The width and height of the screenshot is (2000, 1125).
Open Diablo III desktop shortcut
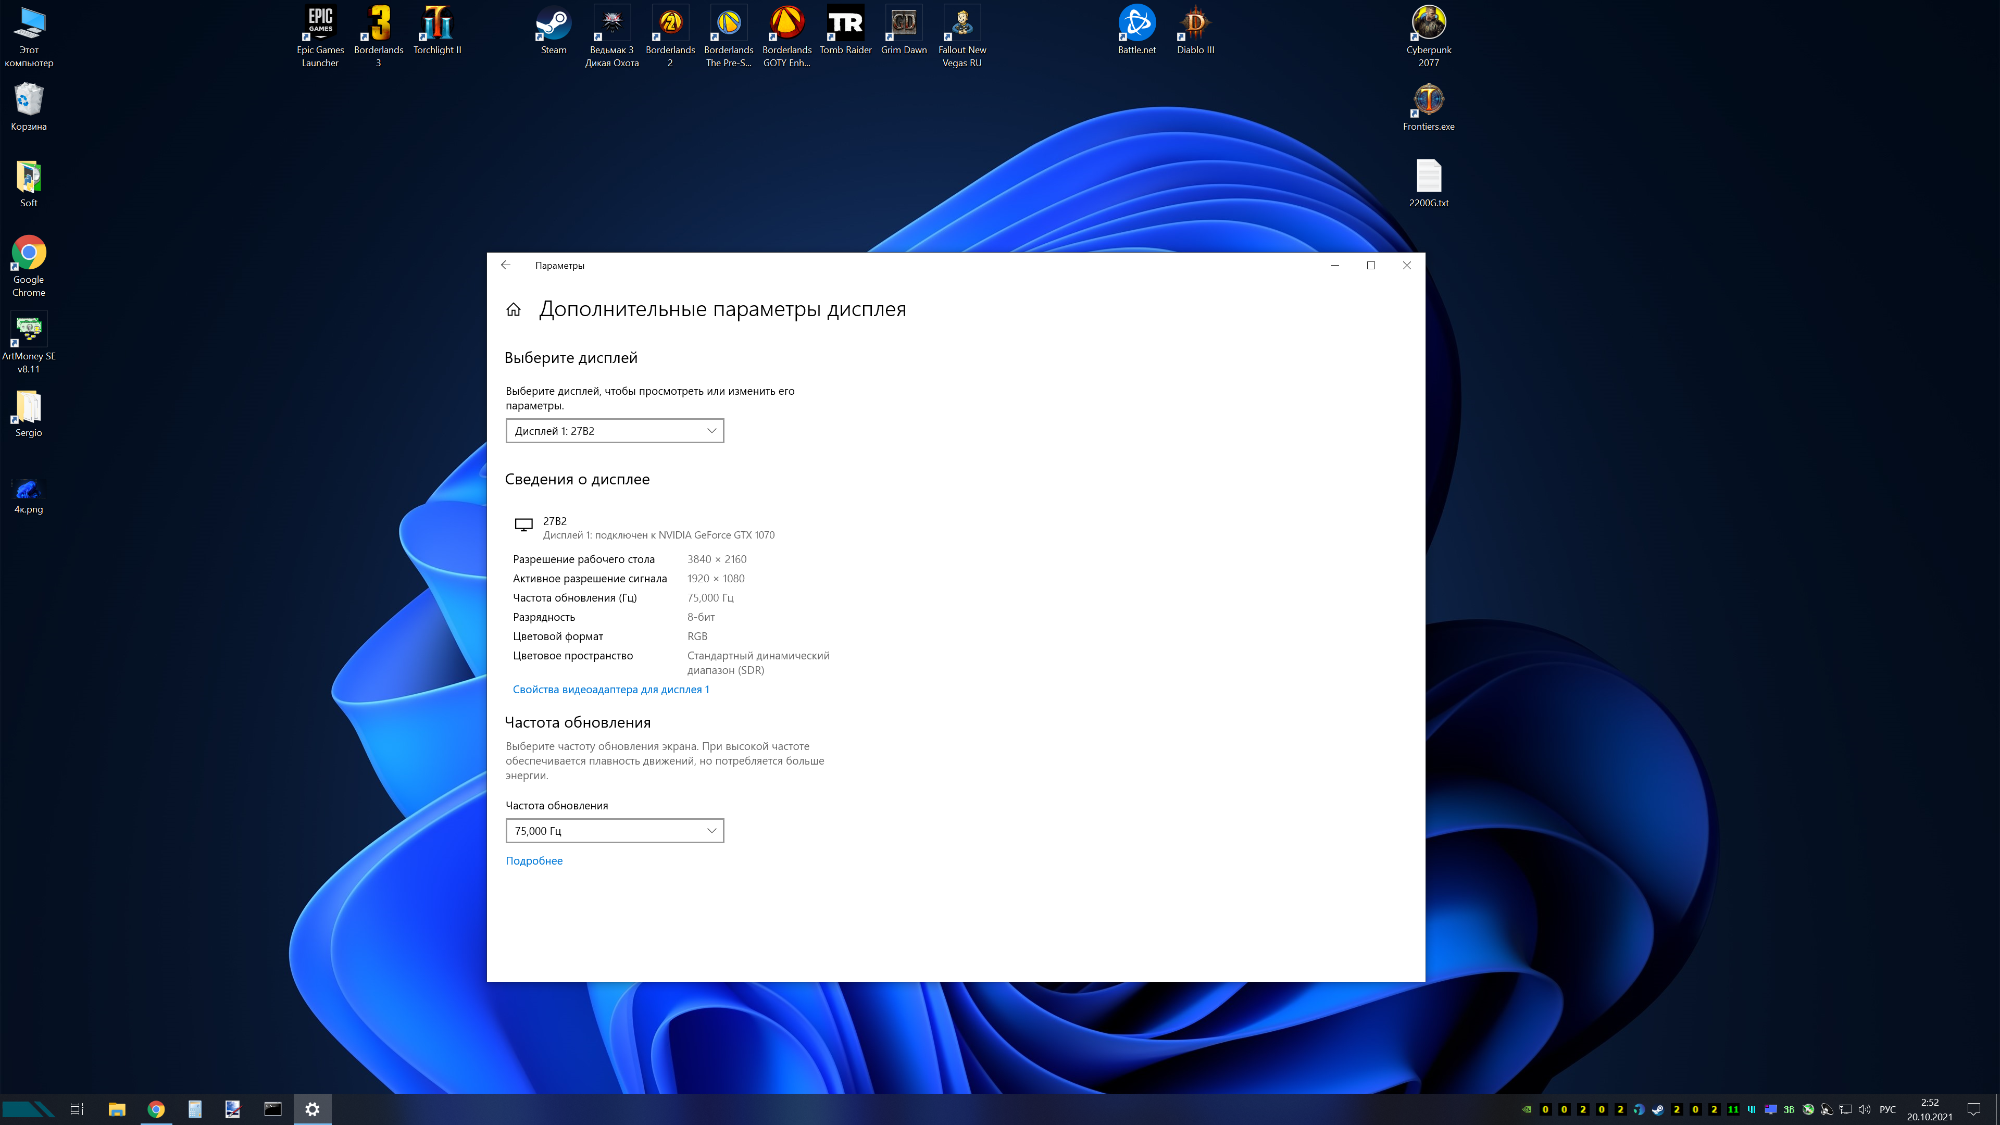click(1195, 24)
